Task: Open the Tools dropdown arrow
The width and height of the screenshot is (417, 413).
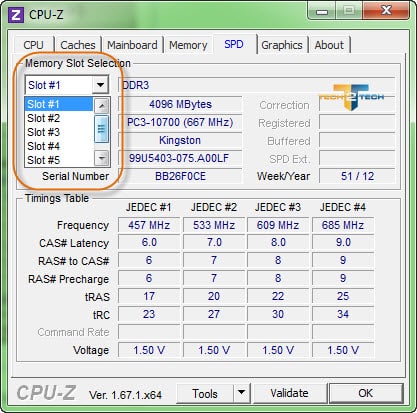Action: click(242, 393)
